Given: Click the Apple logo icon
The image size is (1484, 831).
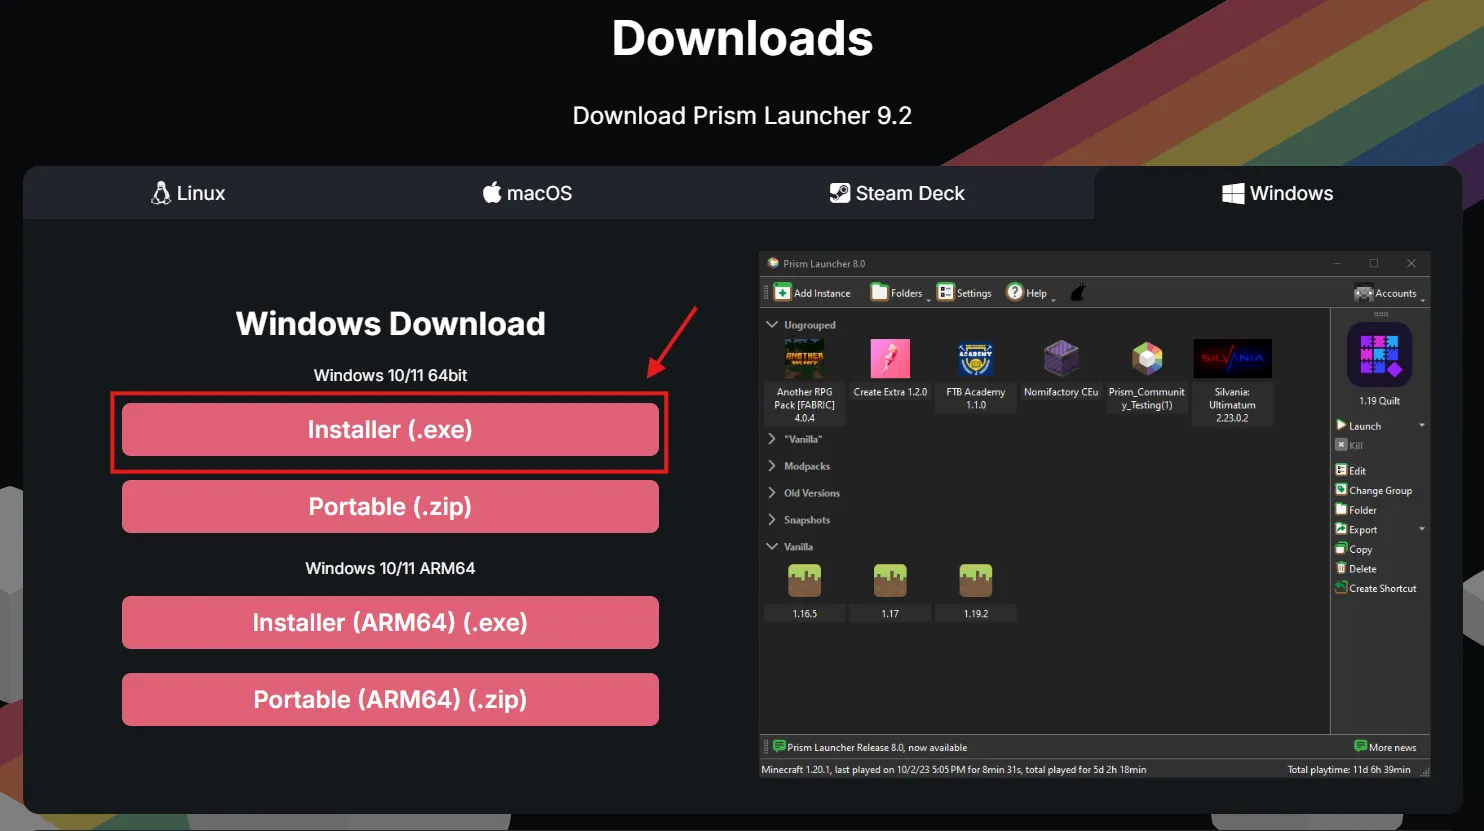Looking at the screenshot, I should point(492,192).
